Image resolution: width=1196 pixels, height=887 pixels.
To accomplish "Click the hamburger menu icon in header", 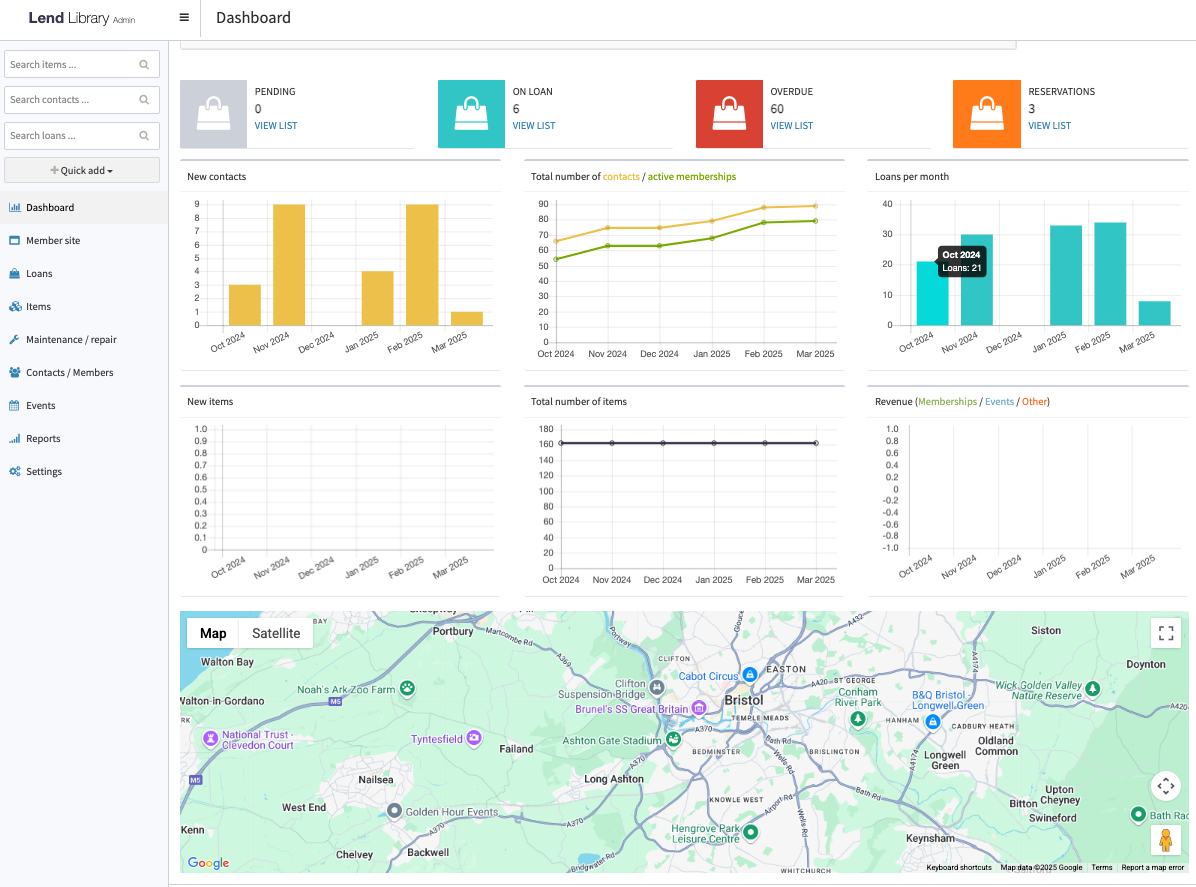I will click(184, 18).
